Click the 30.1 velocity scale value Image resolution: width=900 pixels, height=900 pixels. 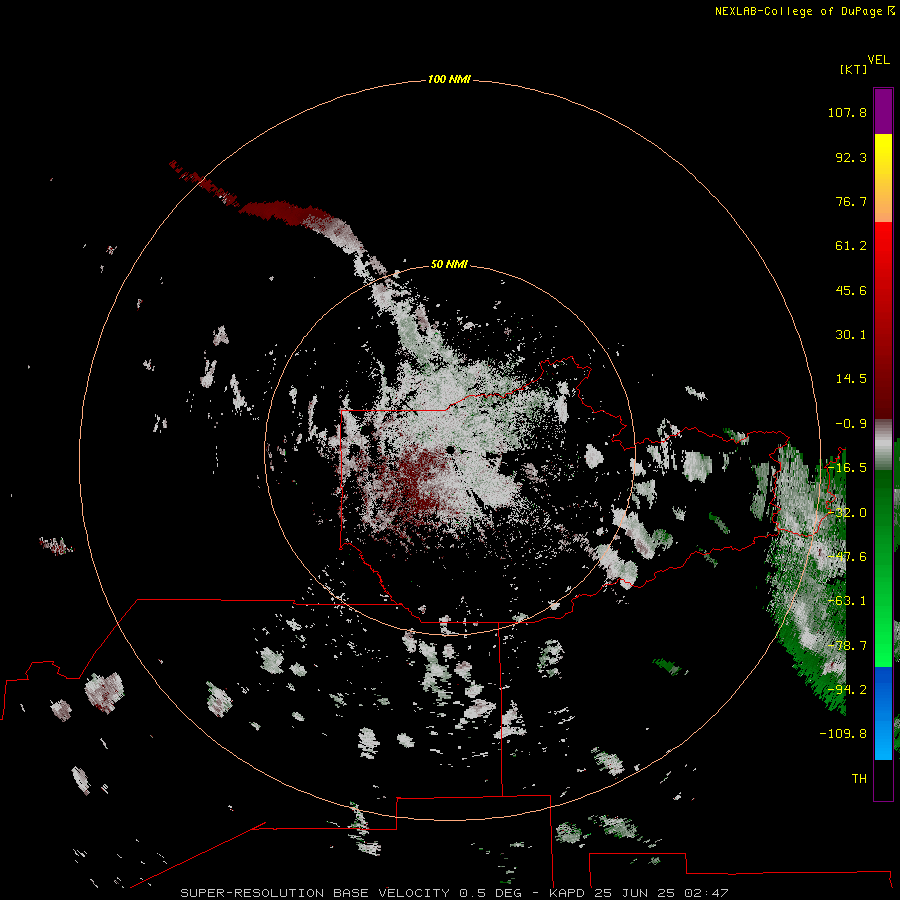point(851,335)
